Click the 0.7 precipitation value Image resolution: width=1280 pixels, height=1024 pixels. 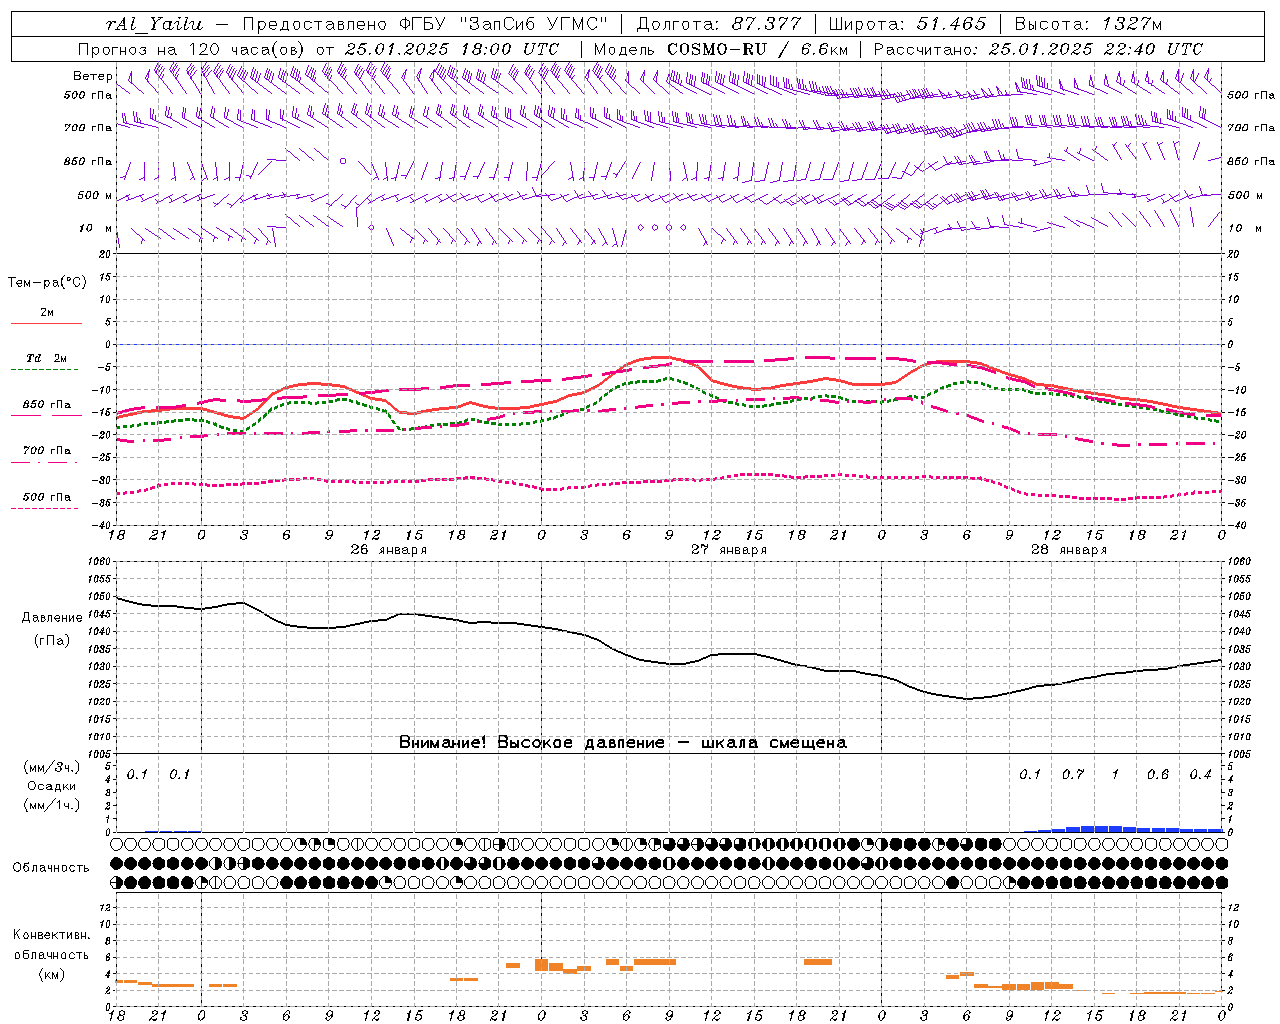pos(1073,775)
